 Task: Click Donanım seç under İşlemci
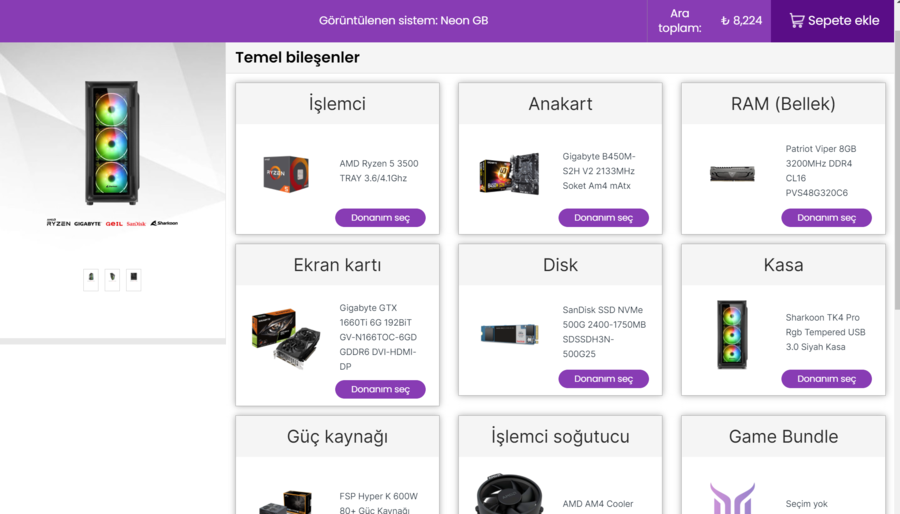pyautogui.click(x=381, y=217)
